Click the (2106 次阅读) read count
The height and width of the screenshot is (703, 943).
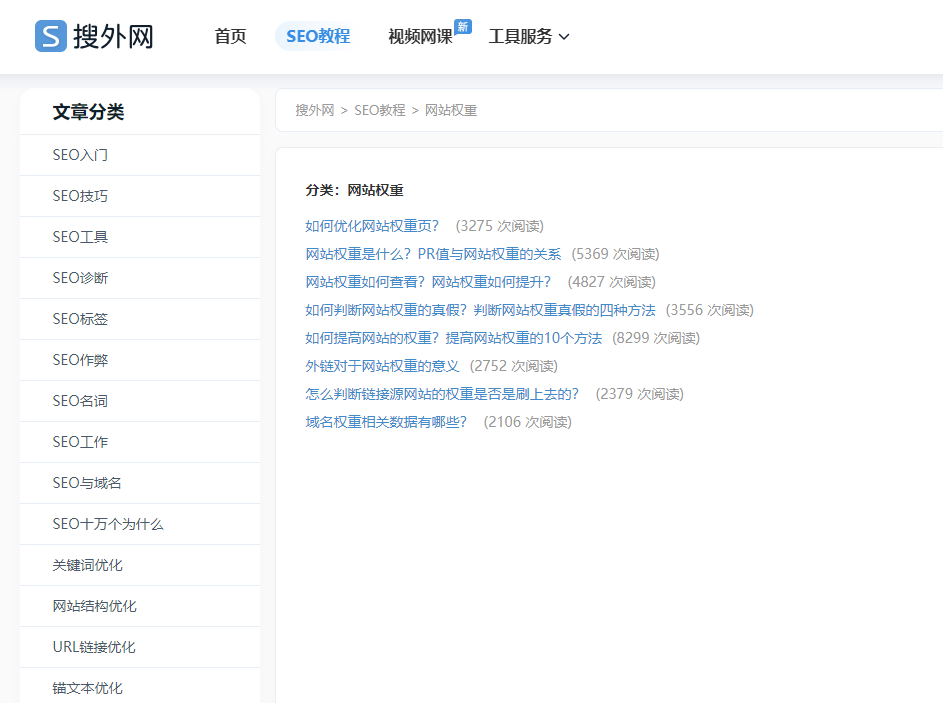[527, 422]
